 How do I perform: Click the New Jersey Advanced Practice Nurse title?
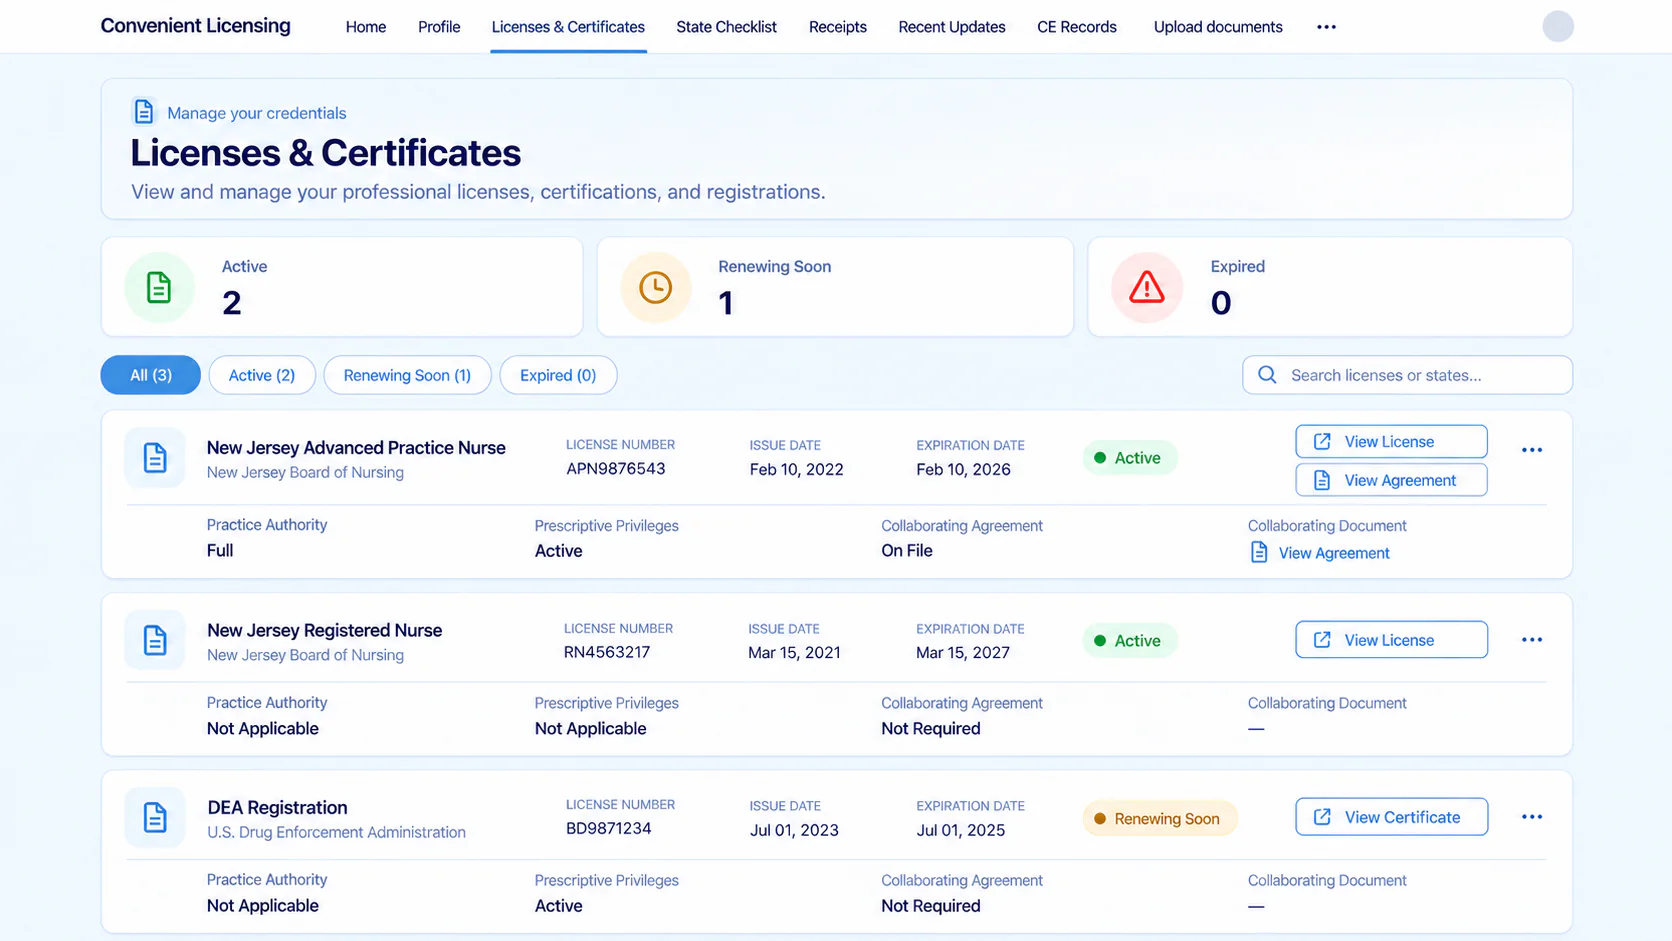click(356, 448)
